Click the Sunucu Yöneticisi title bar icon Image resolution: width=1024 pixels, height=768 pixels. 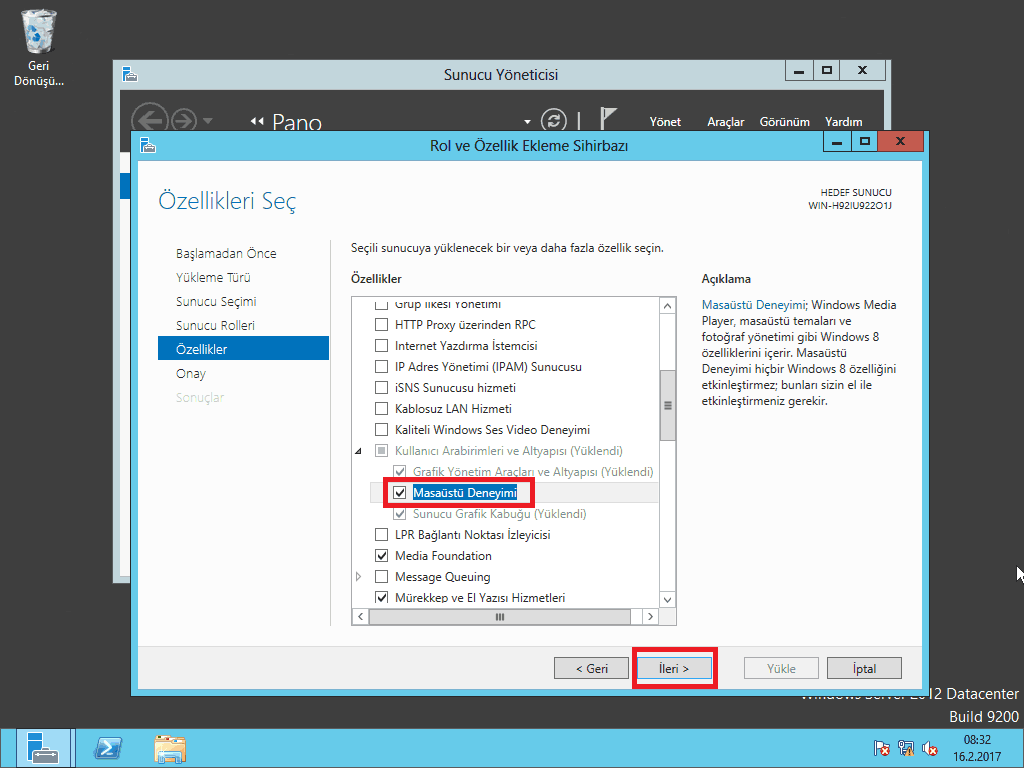click(130, 74)
